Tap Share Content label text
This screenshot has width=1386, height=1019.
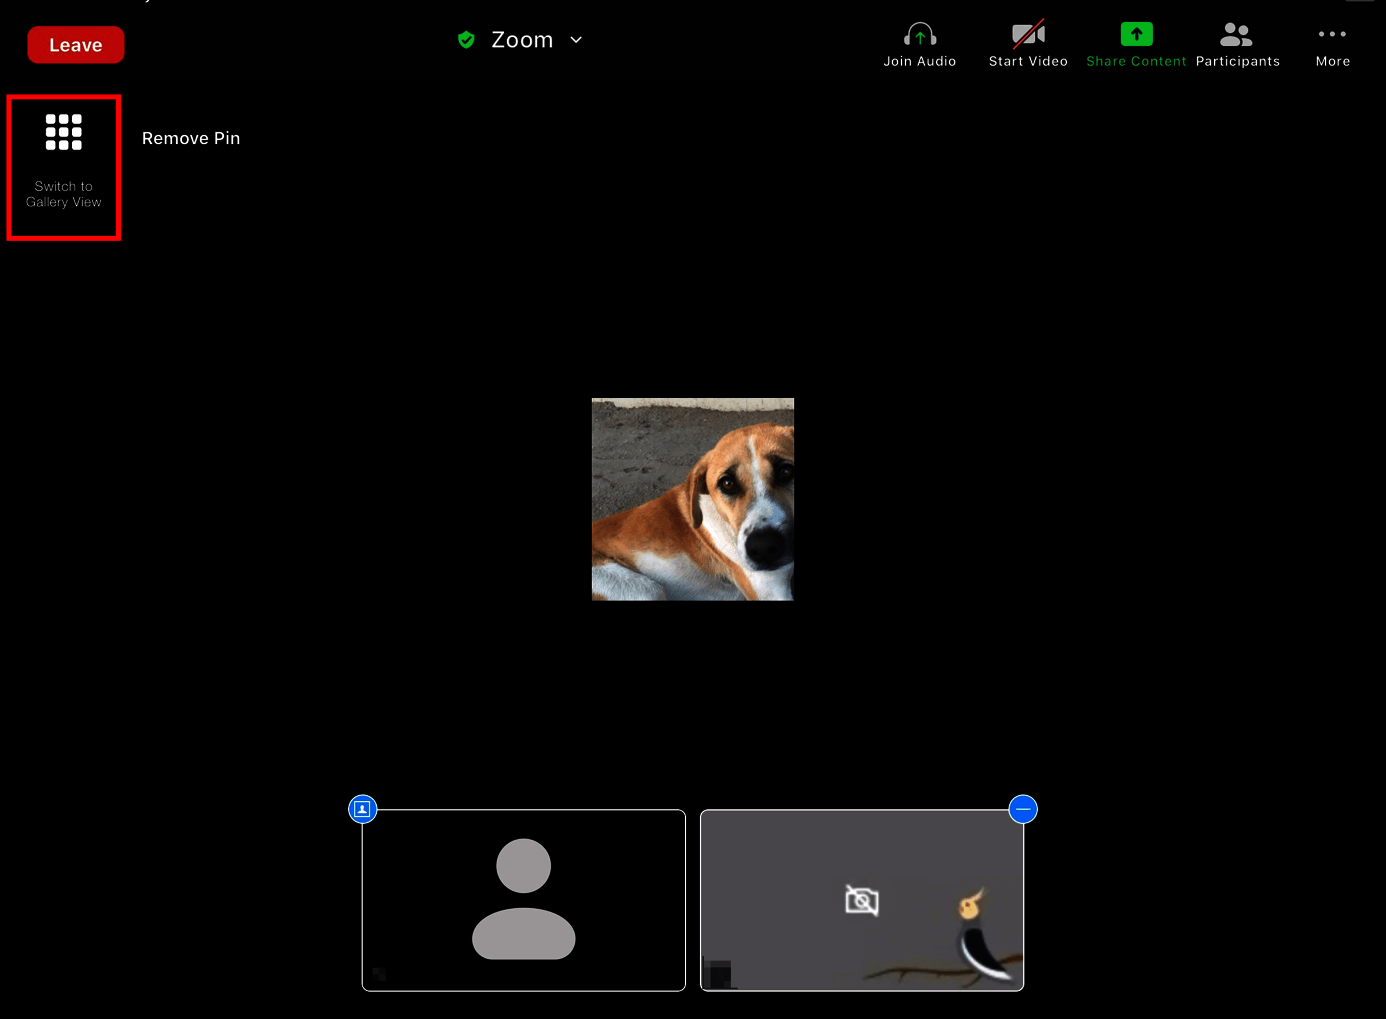1136,60
